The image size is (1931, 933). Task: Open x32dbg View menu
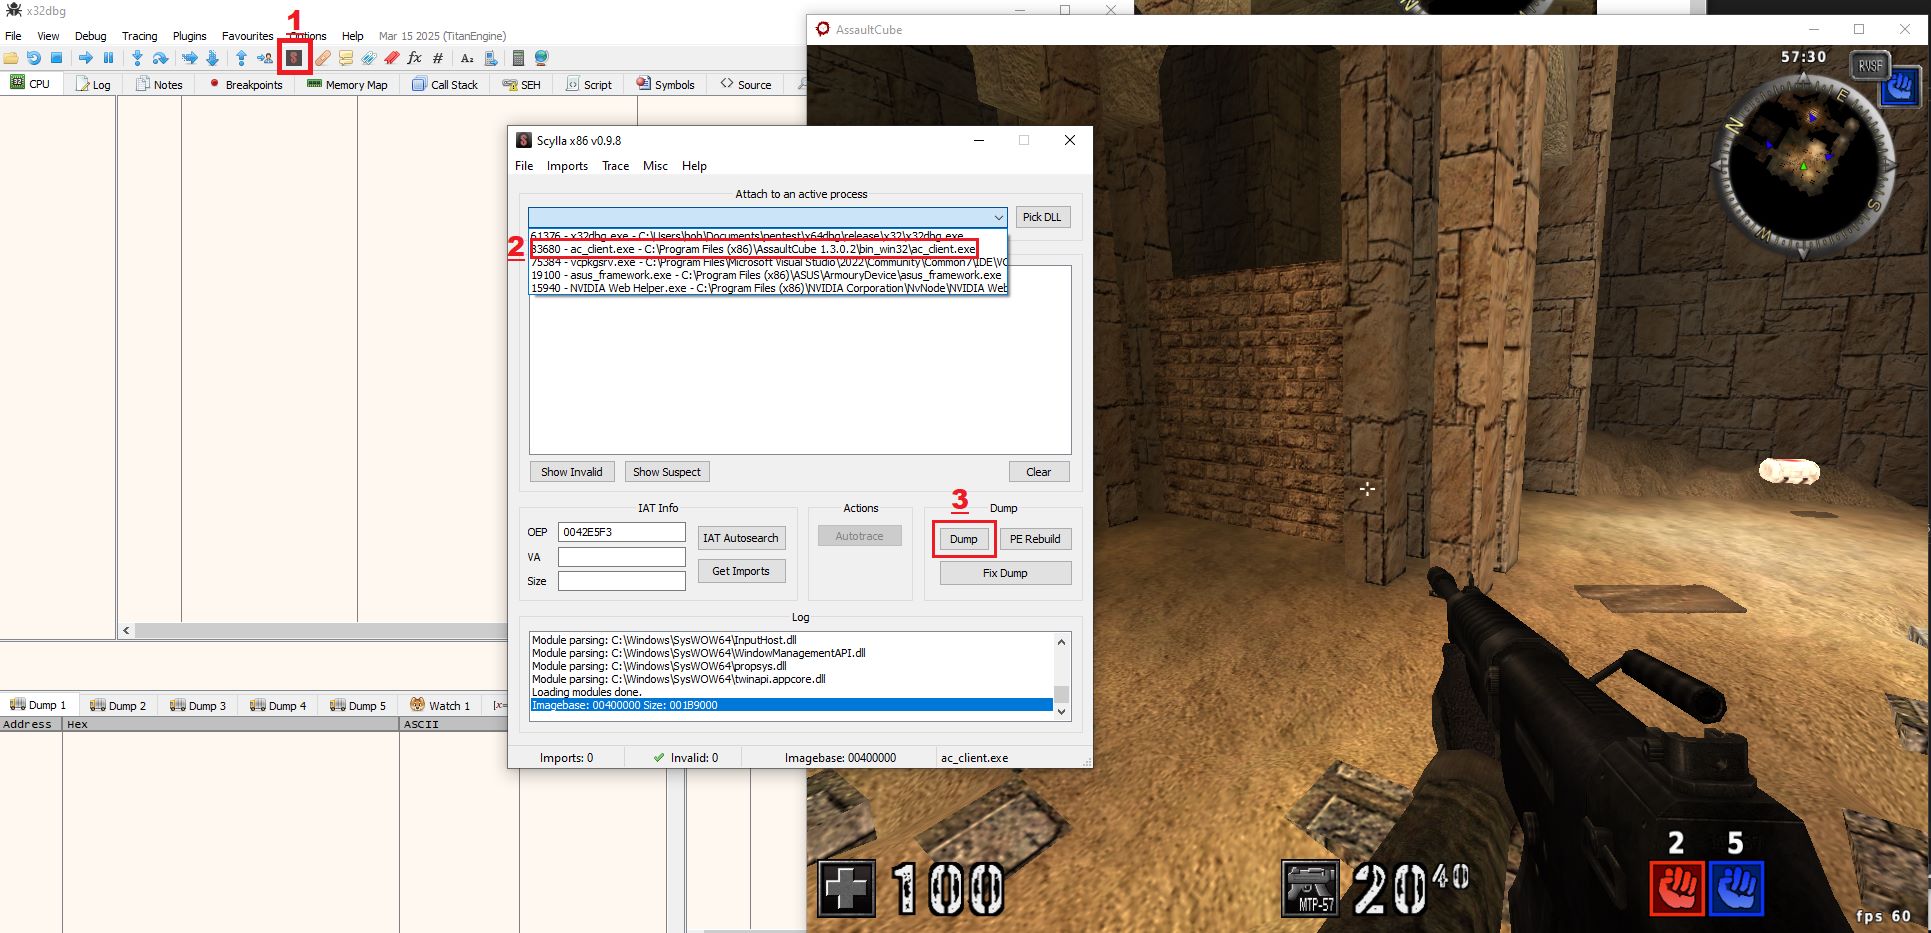coord(48,35)
